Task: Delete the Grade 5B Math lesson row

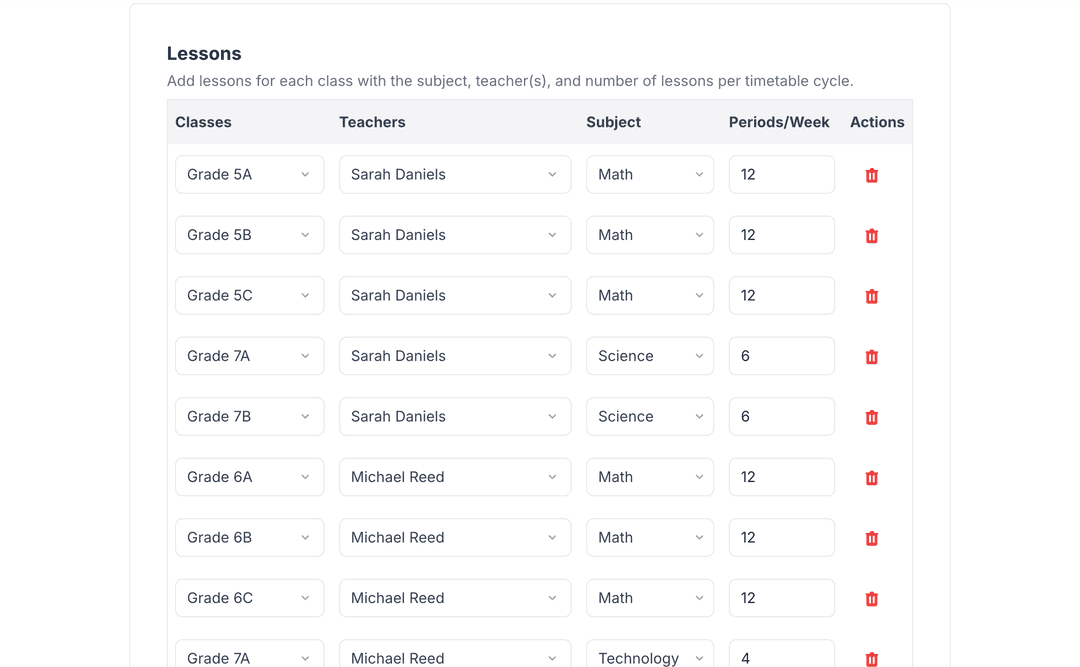Action: coord(871,235)
